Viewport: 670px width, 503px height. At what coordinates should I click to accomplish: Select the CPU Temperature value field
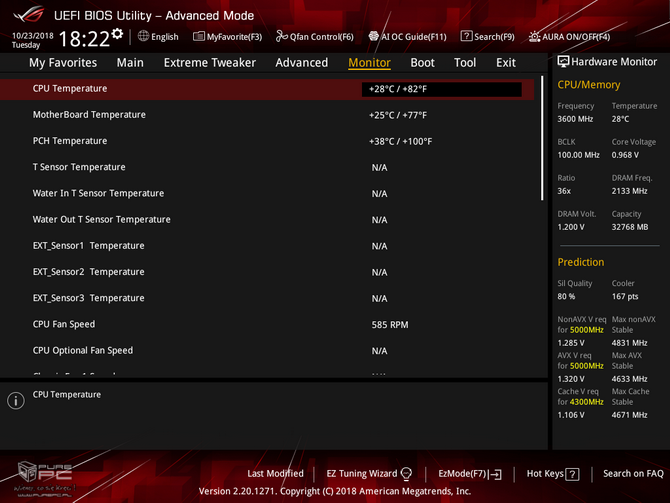pyautogui.click(x=441, y=89)
